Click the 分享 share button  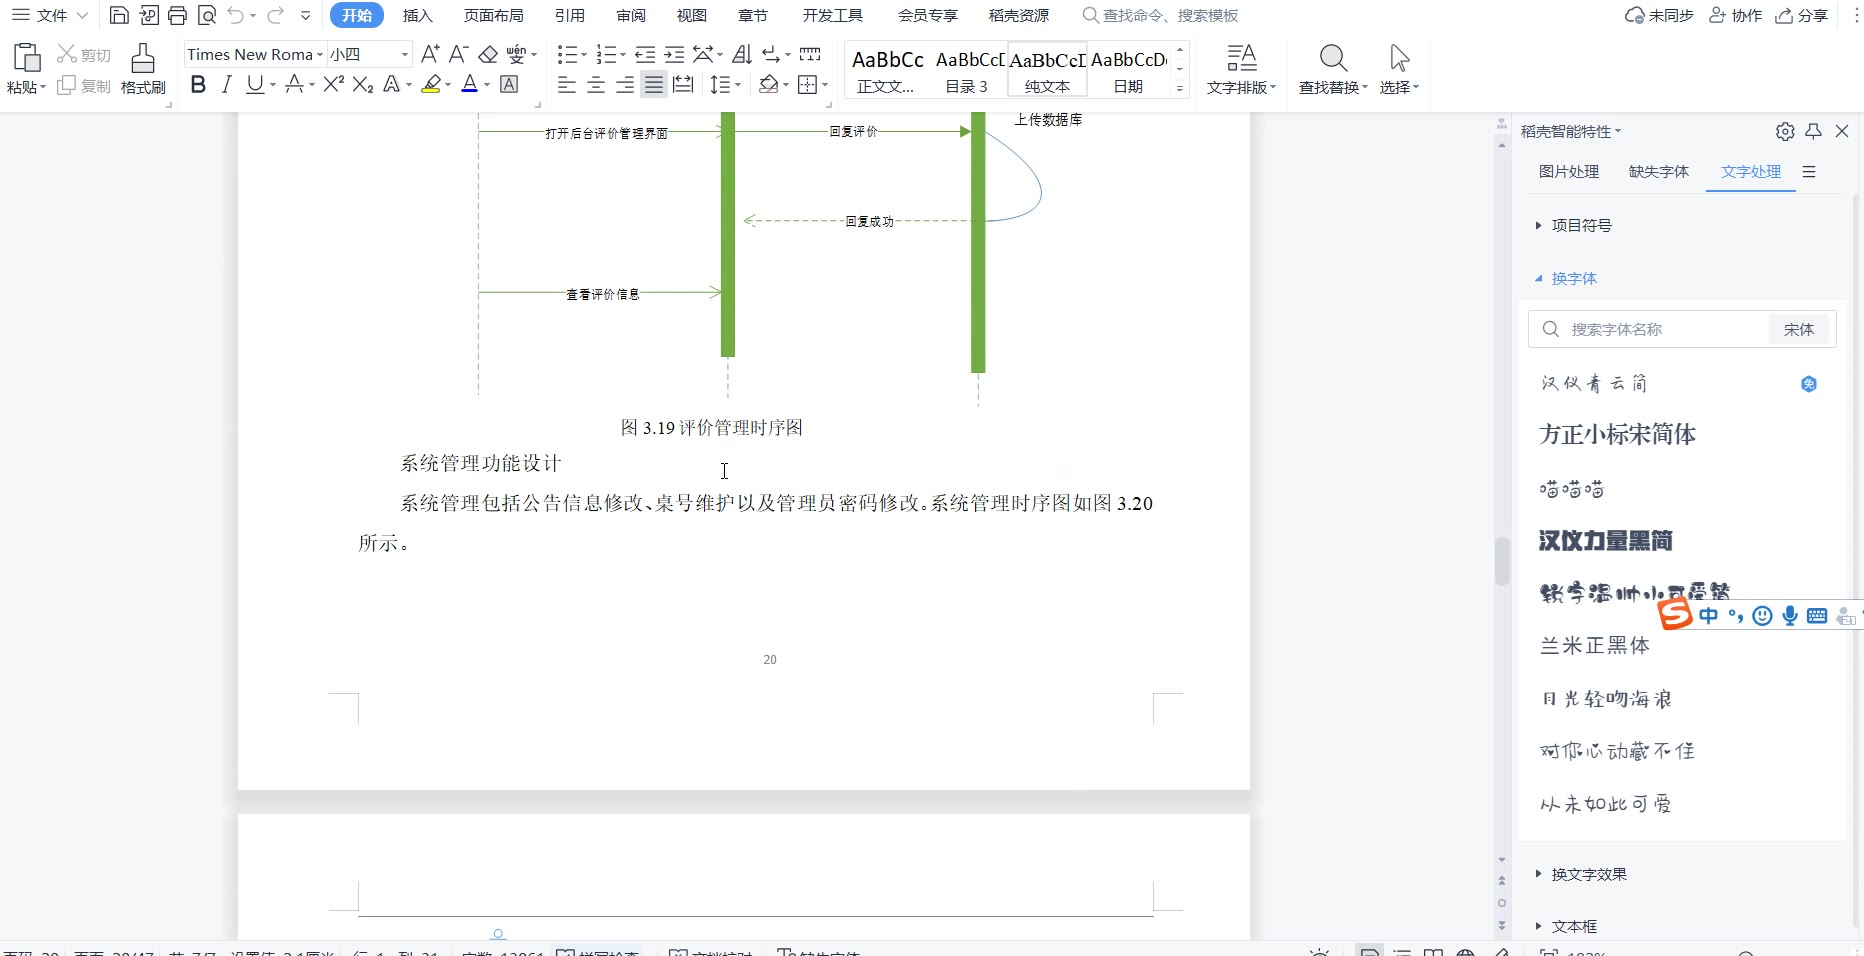pyautogui.click(x=1802, y=15)
